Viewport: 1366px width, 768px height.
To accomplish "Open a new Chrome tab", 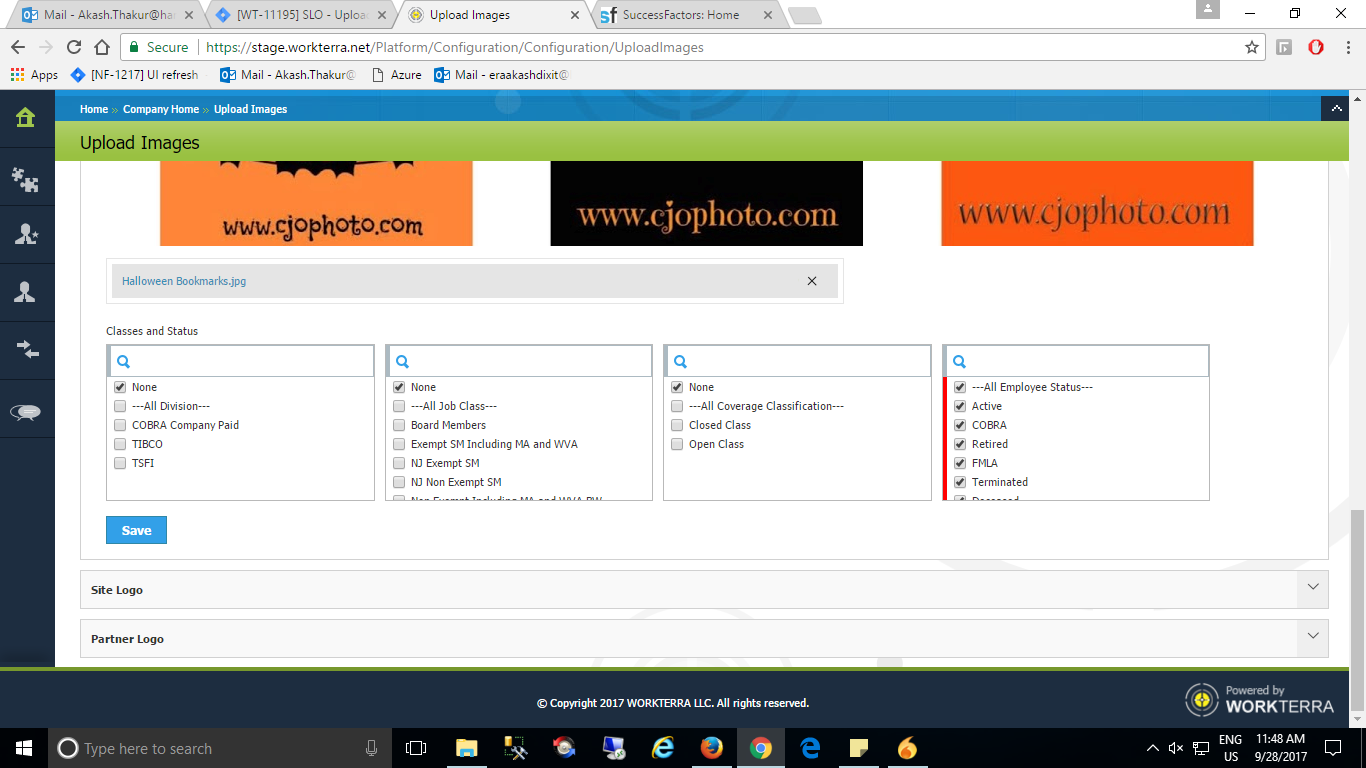I will (x=805, y=15).
